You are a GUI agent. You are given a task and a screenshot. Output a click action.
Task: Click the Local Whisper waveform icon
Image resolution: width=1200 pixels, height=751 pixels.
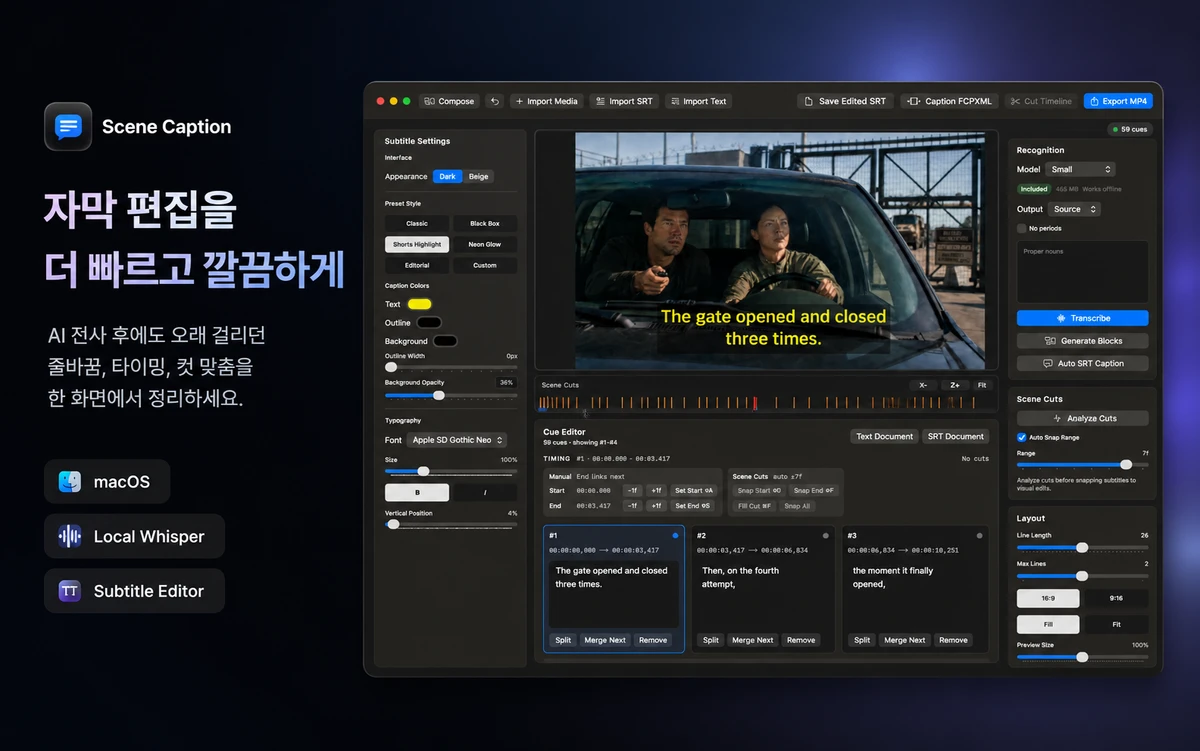pos(70,536)
